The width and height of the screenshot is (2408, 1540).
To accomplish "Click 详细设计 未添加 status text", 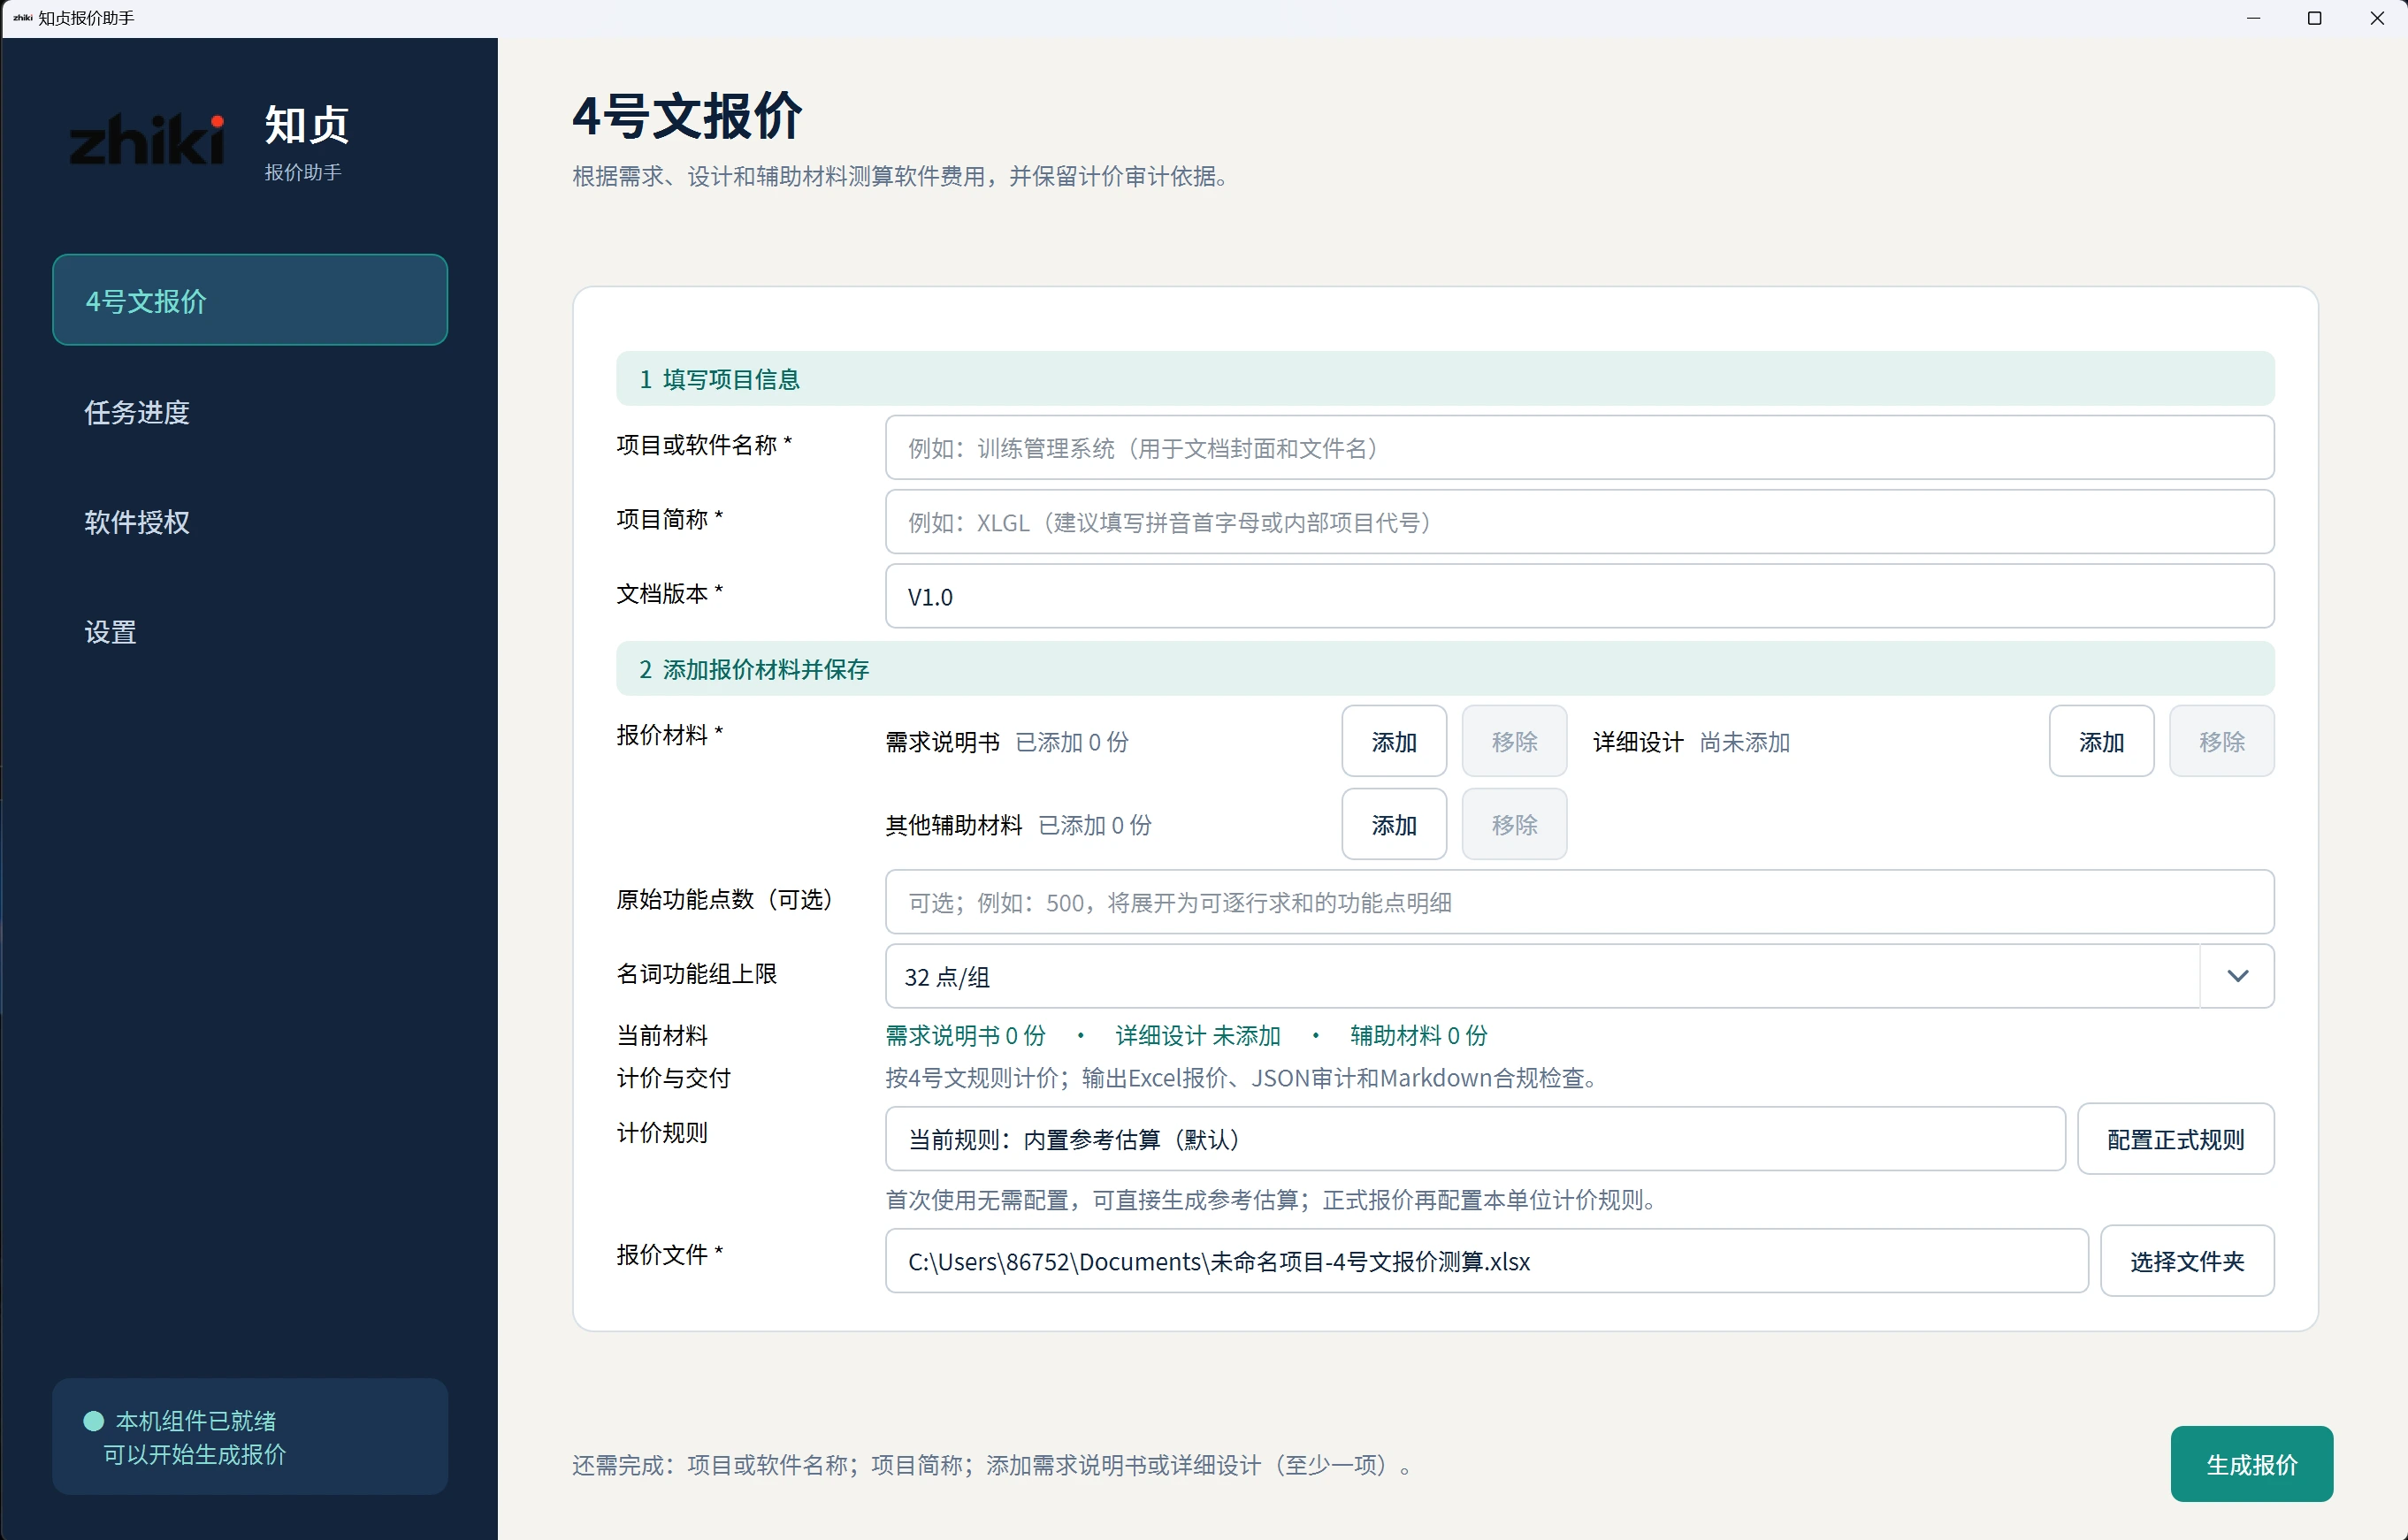I will tap(1198, 1035).
